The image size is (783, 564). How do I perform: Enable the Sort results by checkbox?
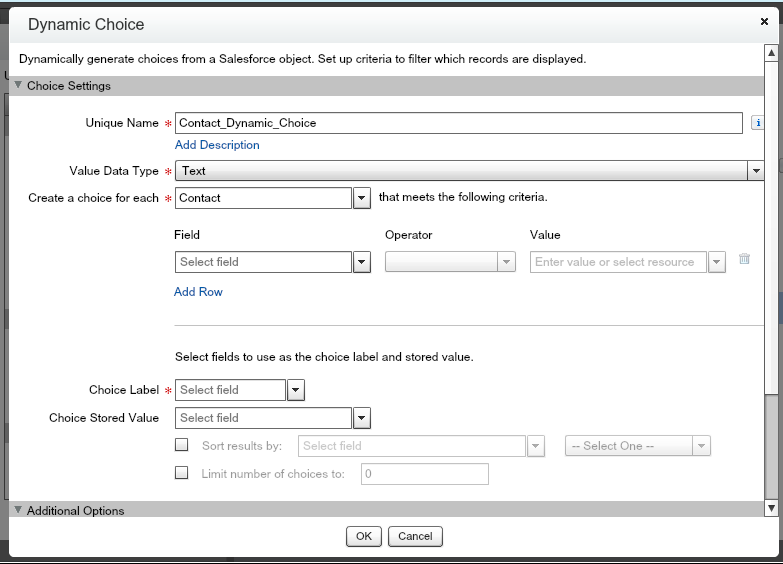pyautogui.click(x=181, y=445)
